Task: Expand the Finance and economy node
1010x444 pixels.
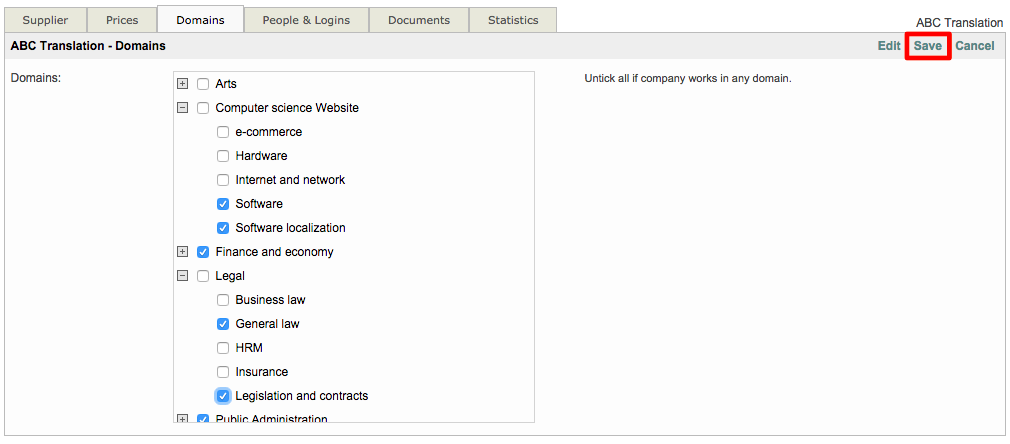Action: (x=182, y=252)
